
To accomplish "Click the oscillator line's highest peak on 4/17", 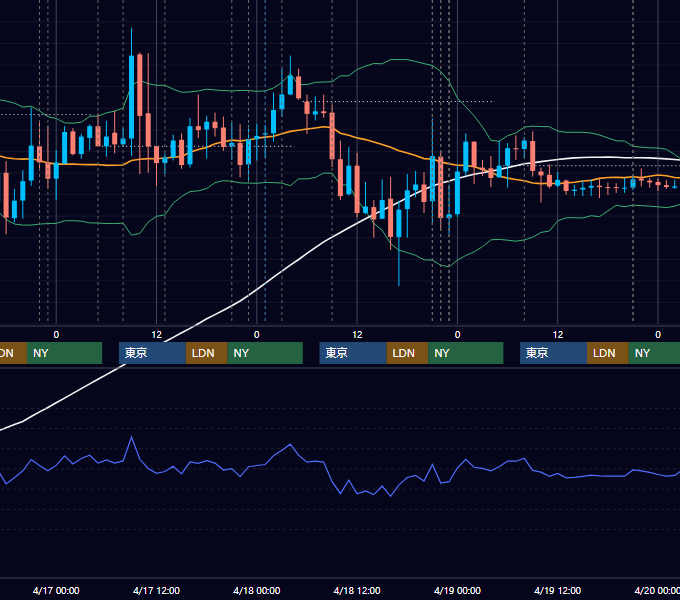I will pyautogui.click(x=131, y=437).
